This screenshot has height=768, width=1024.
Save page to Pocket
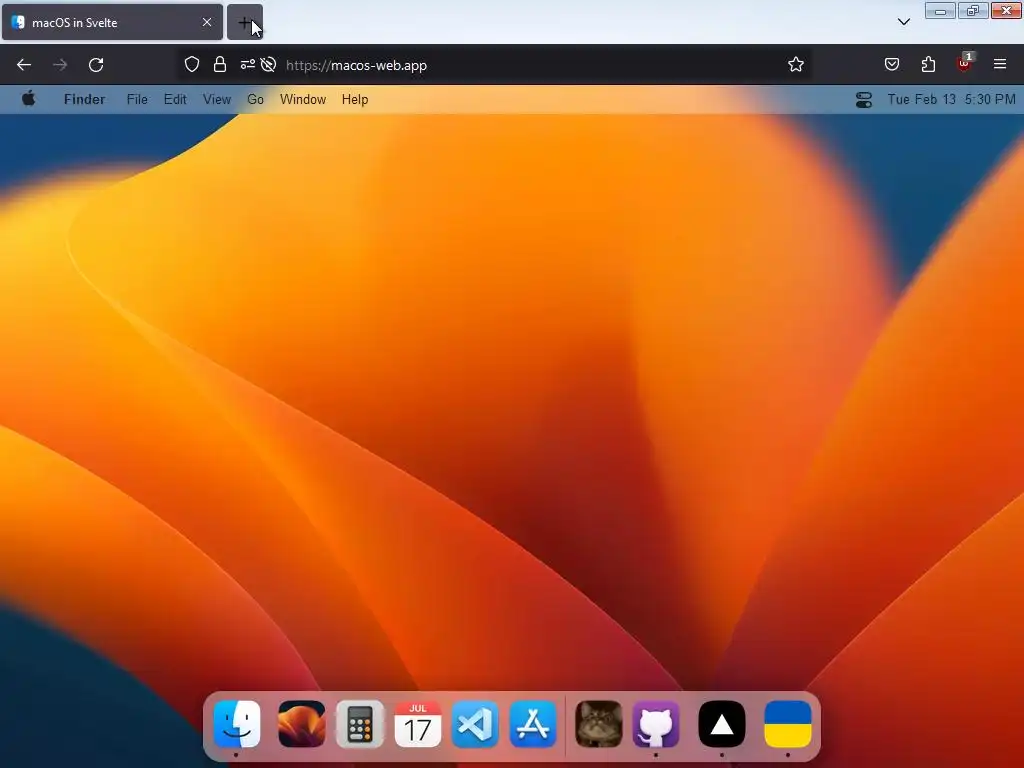pyautogui.click(x=892, y=64)
